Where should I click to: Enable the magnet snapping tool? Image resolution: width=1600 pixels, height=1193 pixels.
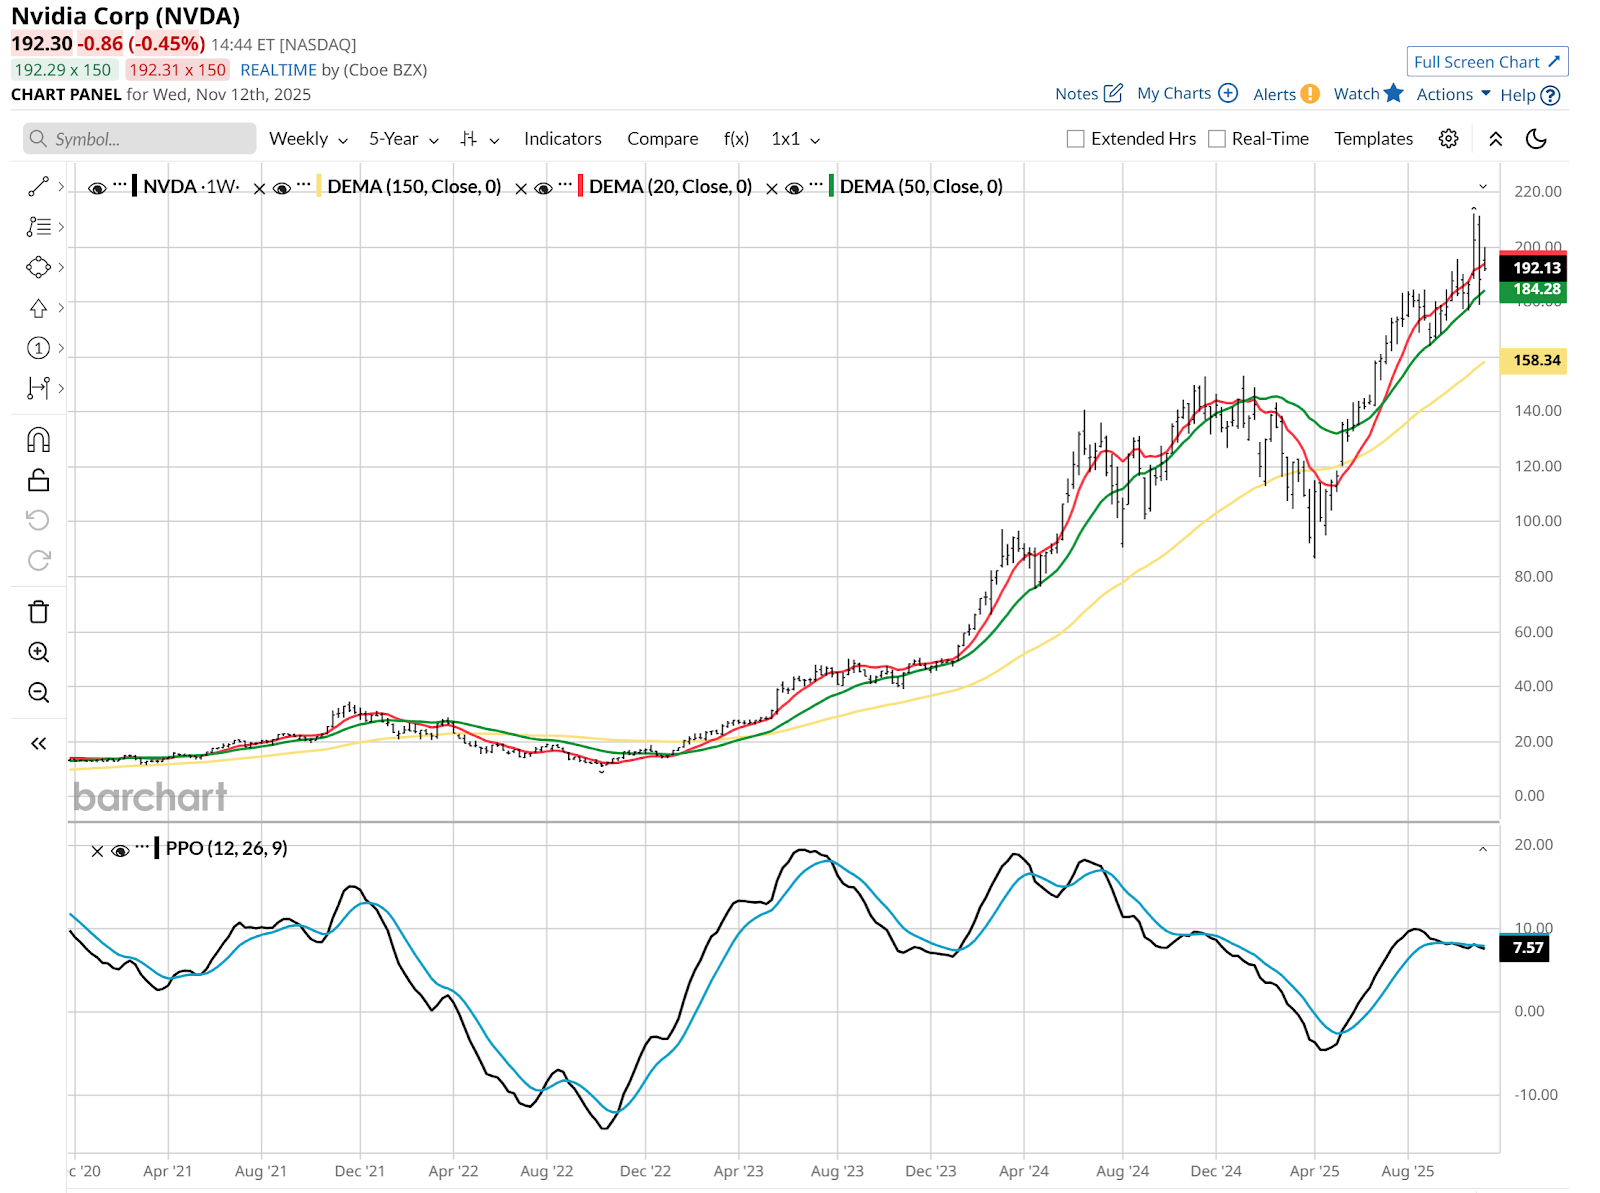pyautogui.click(x=38, y=440)
